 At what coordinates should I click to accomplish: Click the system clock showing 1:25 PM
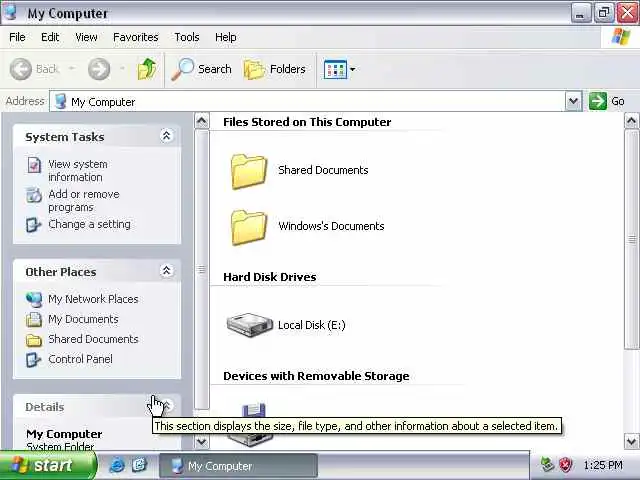click(603, 465)
